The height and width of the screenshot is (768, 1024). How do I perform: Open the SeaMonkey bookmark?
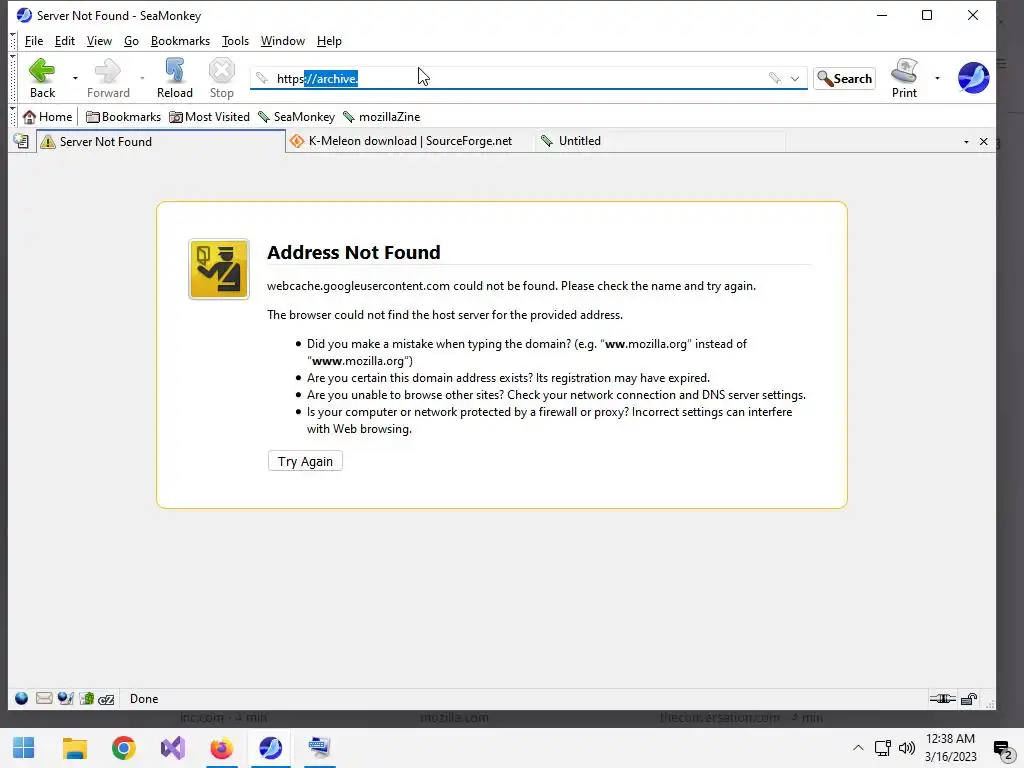pyautogui.click(x=296, y=117)
